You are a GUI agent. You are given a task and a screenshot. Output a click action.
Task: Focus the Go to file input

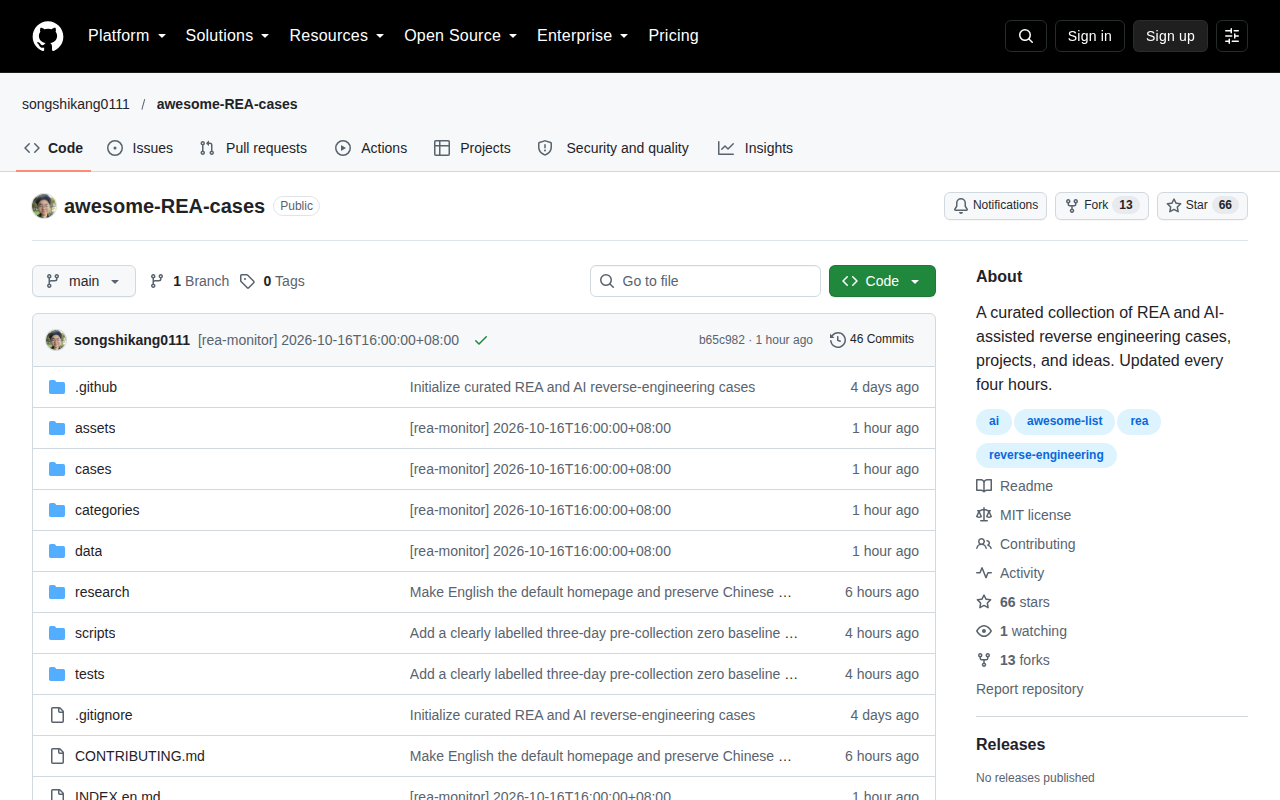point(705,281)
